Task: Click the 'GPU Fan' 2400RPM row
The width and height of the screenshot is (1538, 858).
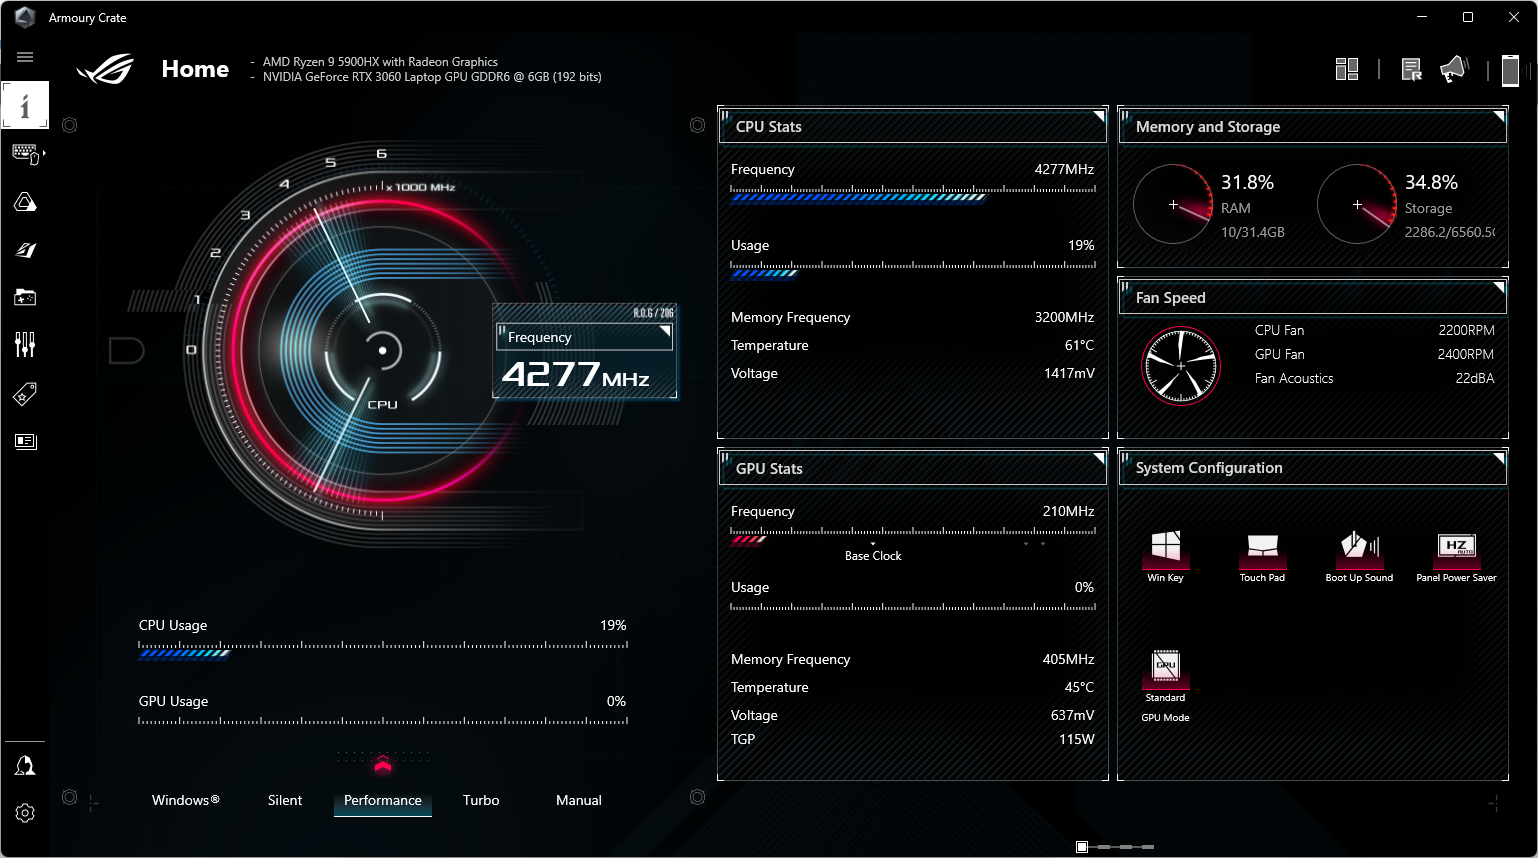Action: point(1375,354)
